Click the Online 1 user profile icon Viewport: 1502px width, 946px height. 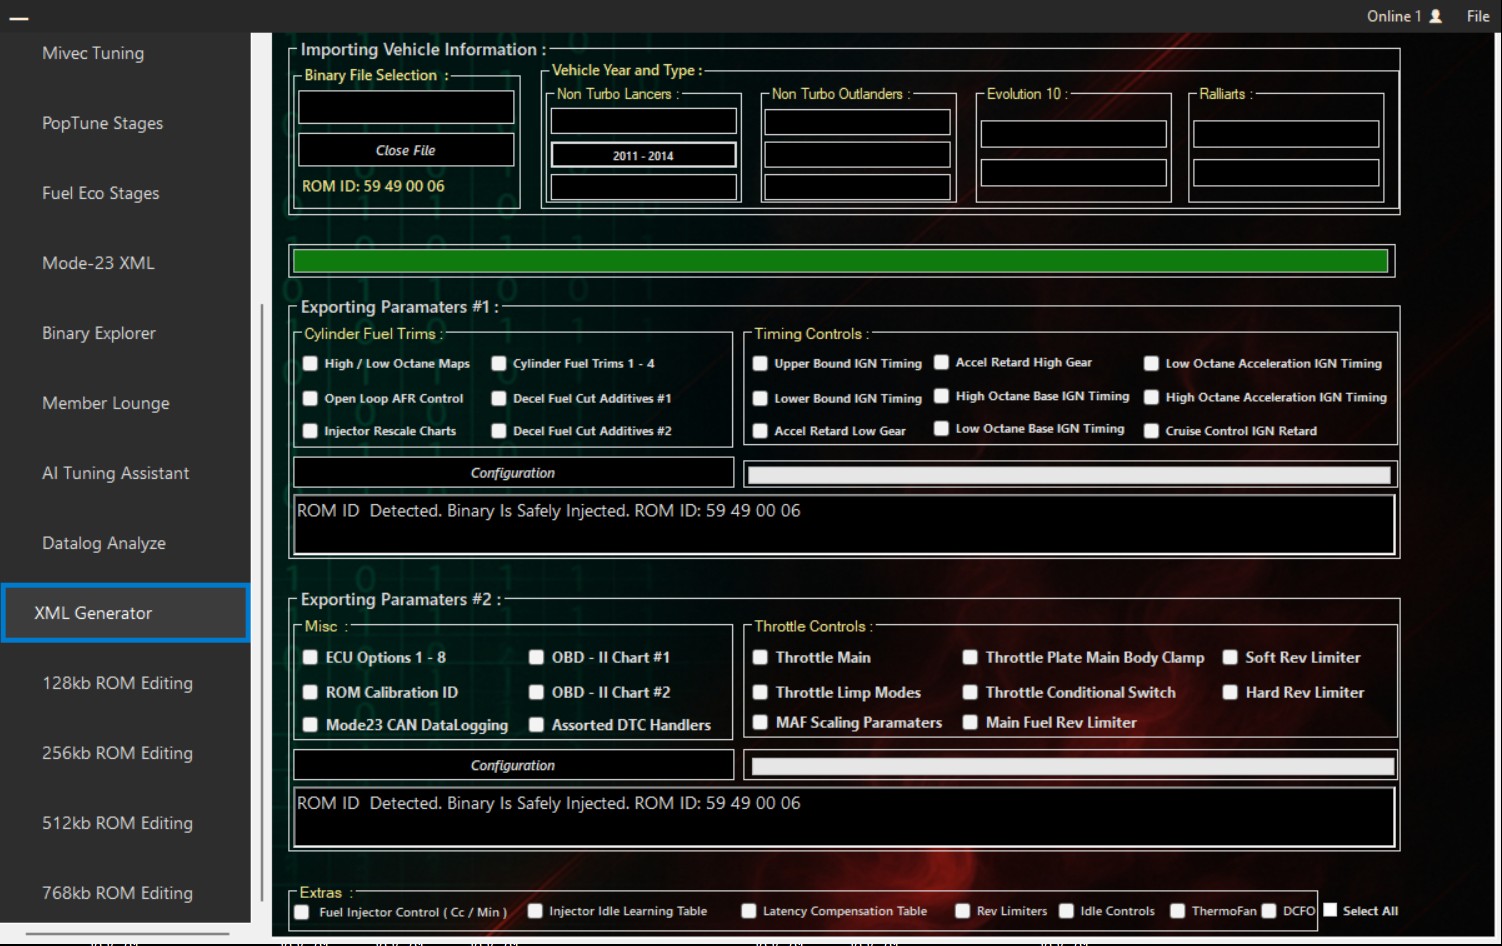(x=1437, y=16)
